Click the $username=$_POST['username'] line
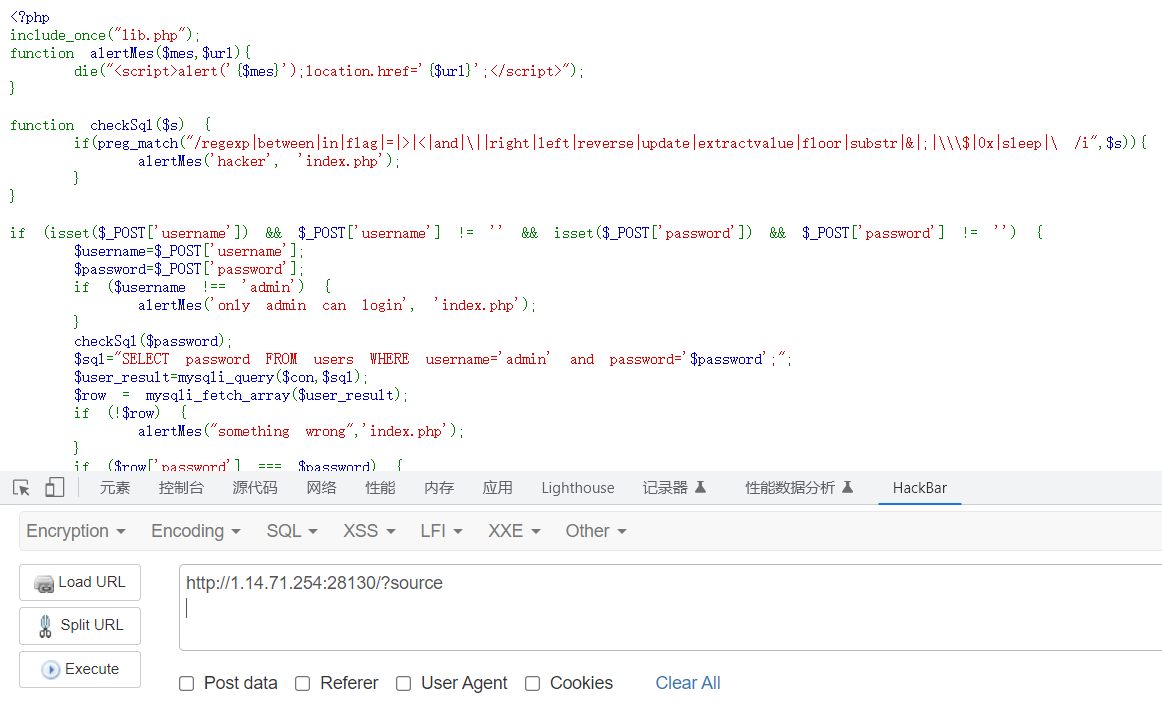This screenshot has width=1162, height=727. 189,251
